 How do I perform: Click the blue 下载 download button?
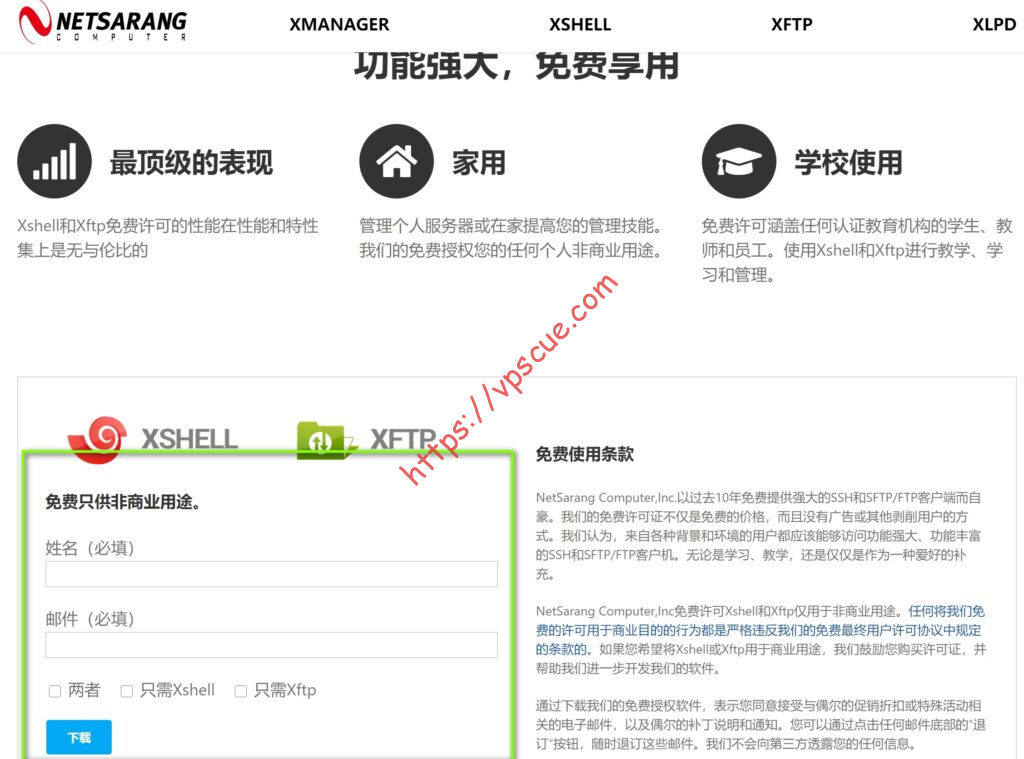click(x=79, y=737)
